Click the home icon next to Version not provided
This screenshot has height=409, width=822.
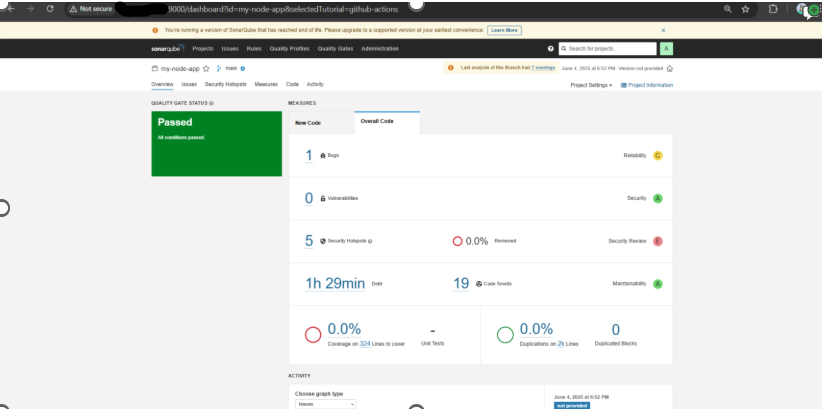[x=669, y=69]
